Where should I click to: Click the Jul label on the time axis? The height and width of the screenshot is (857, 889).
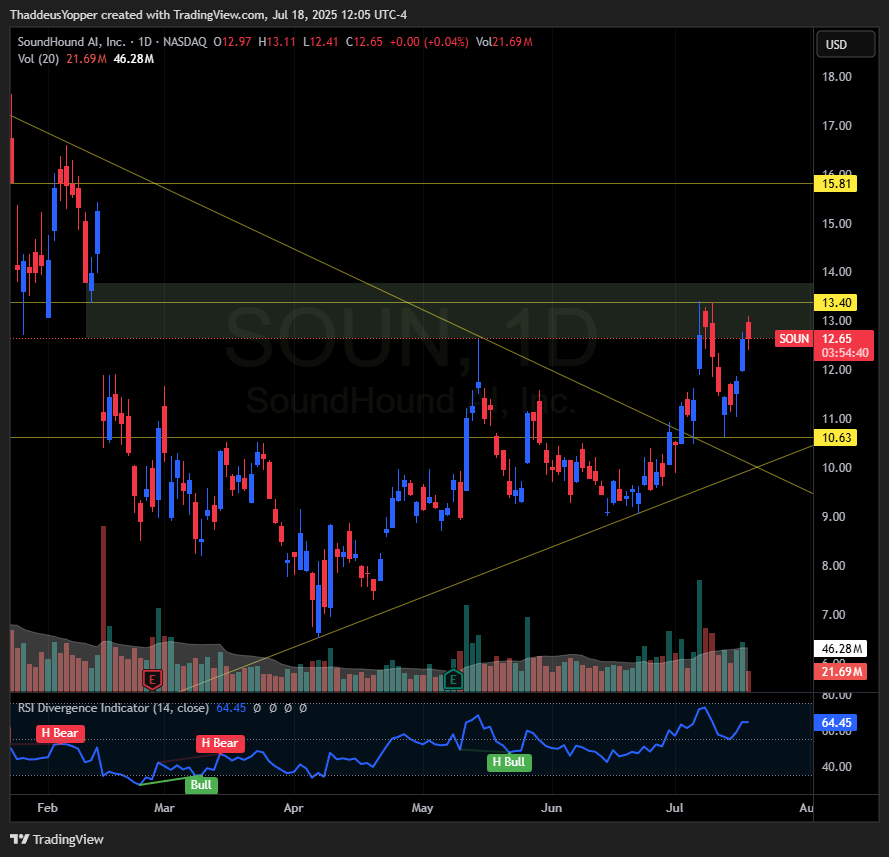click(x=674, y=808)
